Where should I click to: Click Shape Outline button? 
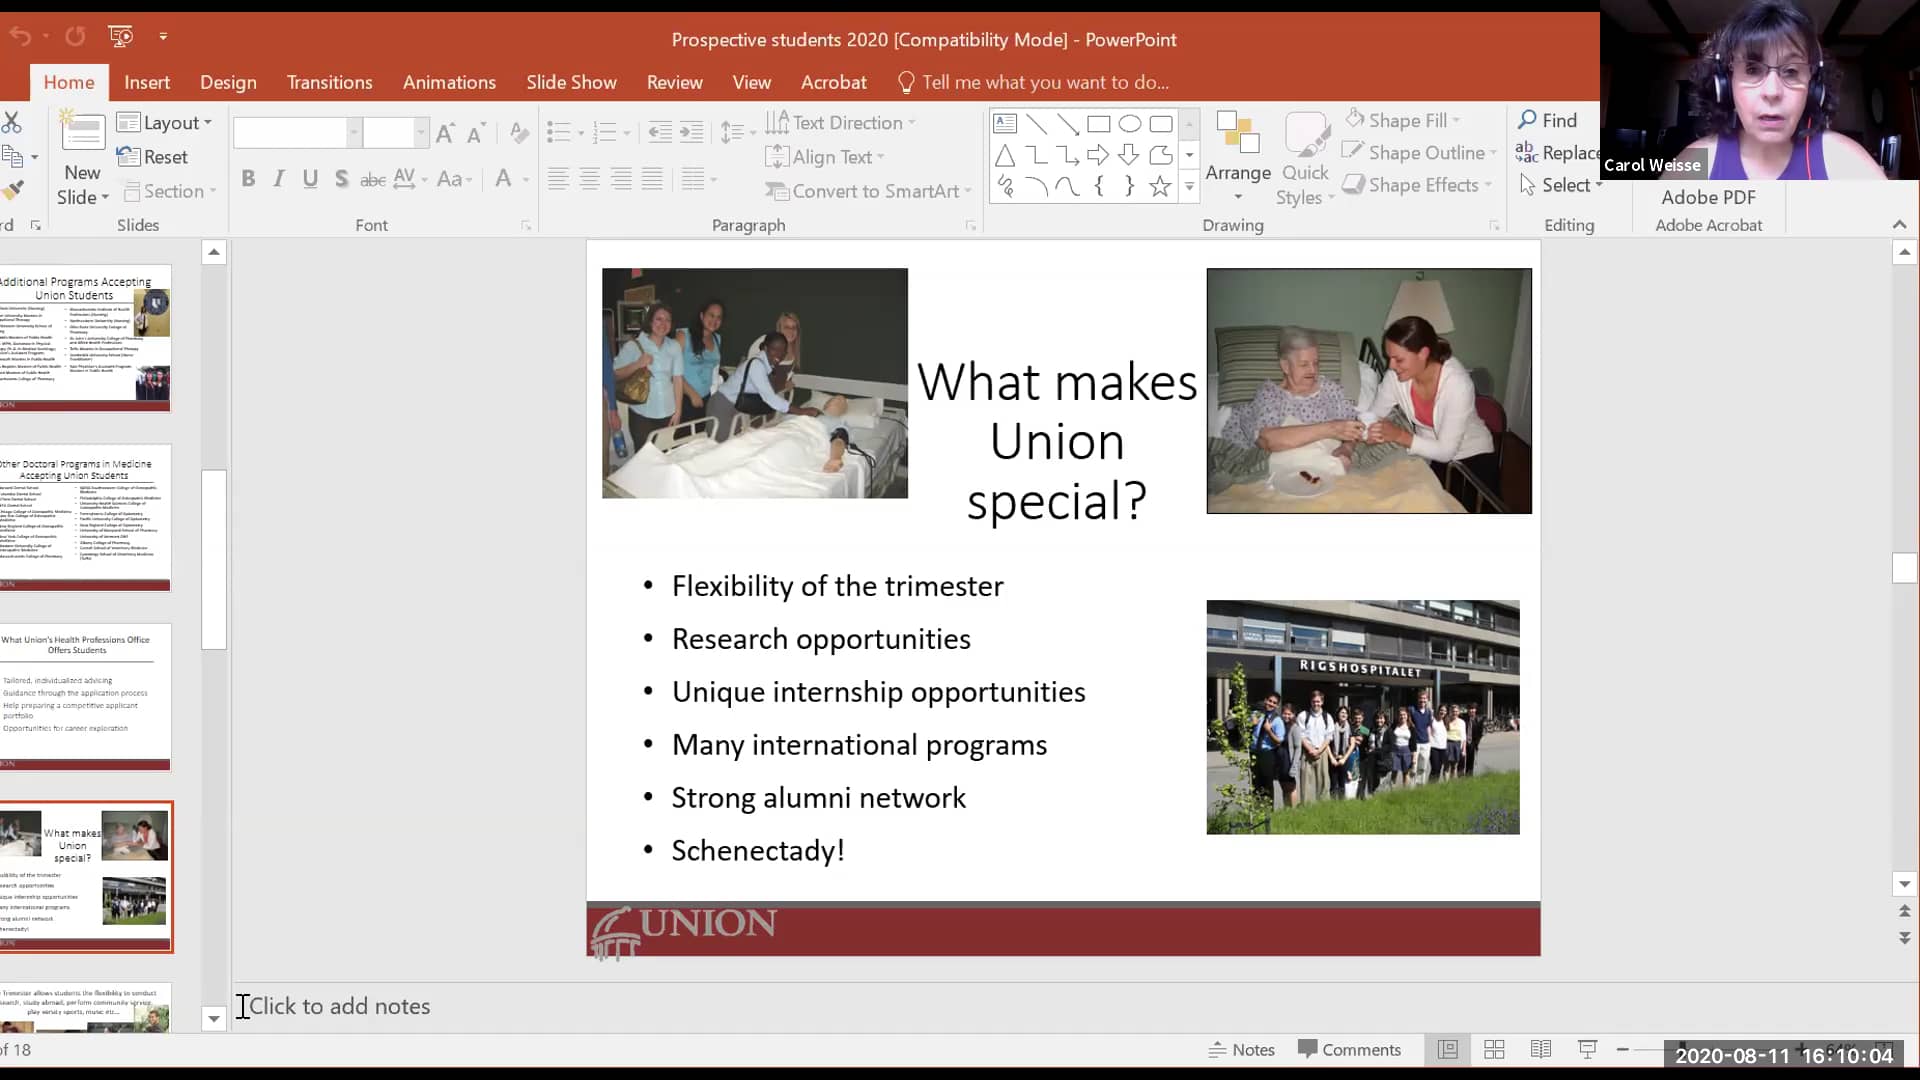1419,152
